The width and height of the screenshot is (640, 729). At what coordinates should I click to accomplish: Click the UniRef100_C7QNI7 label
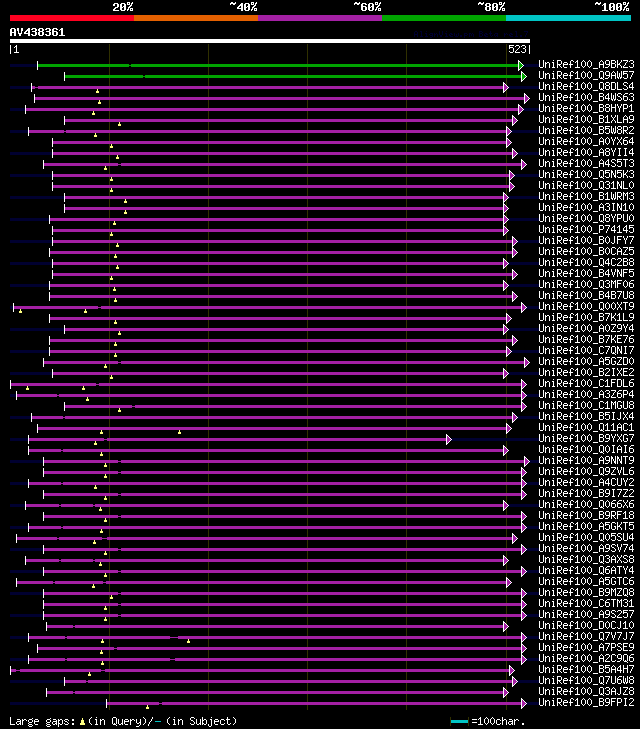coord(586,351)
